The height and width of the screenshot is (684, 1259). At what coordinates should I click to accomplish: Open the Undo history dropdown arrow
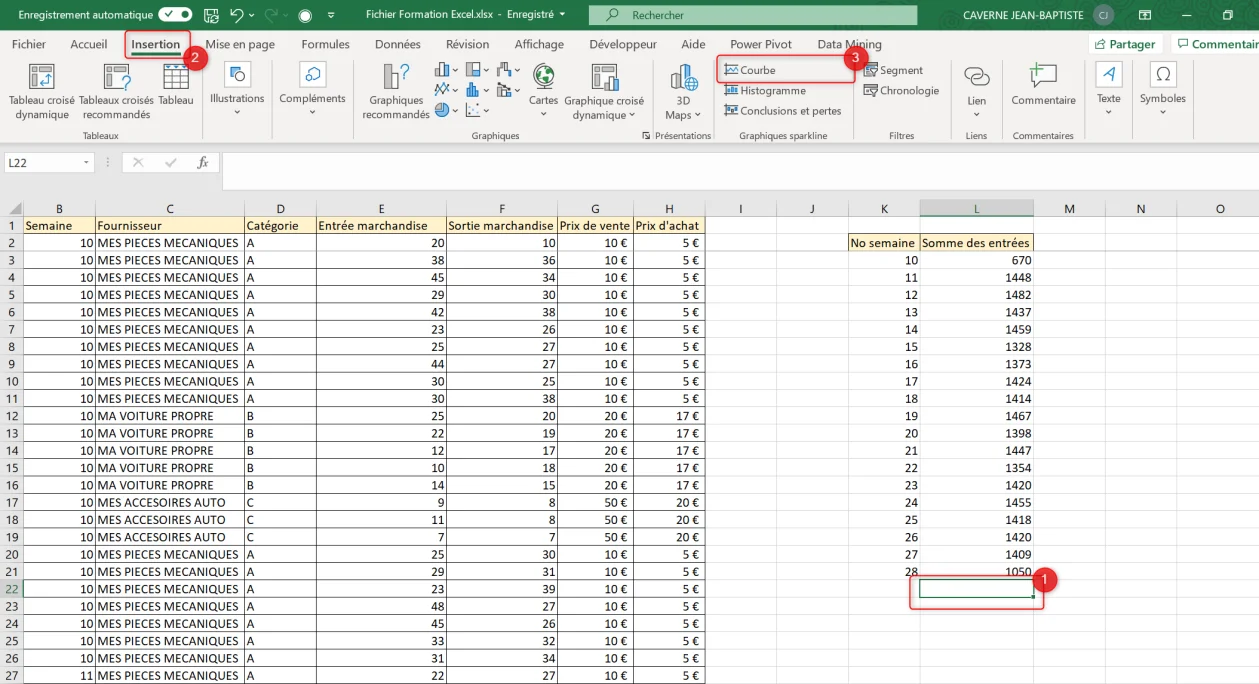click(x=251, y=15)
